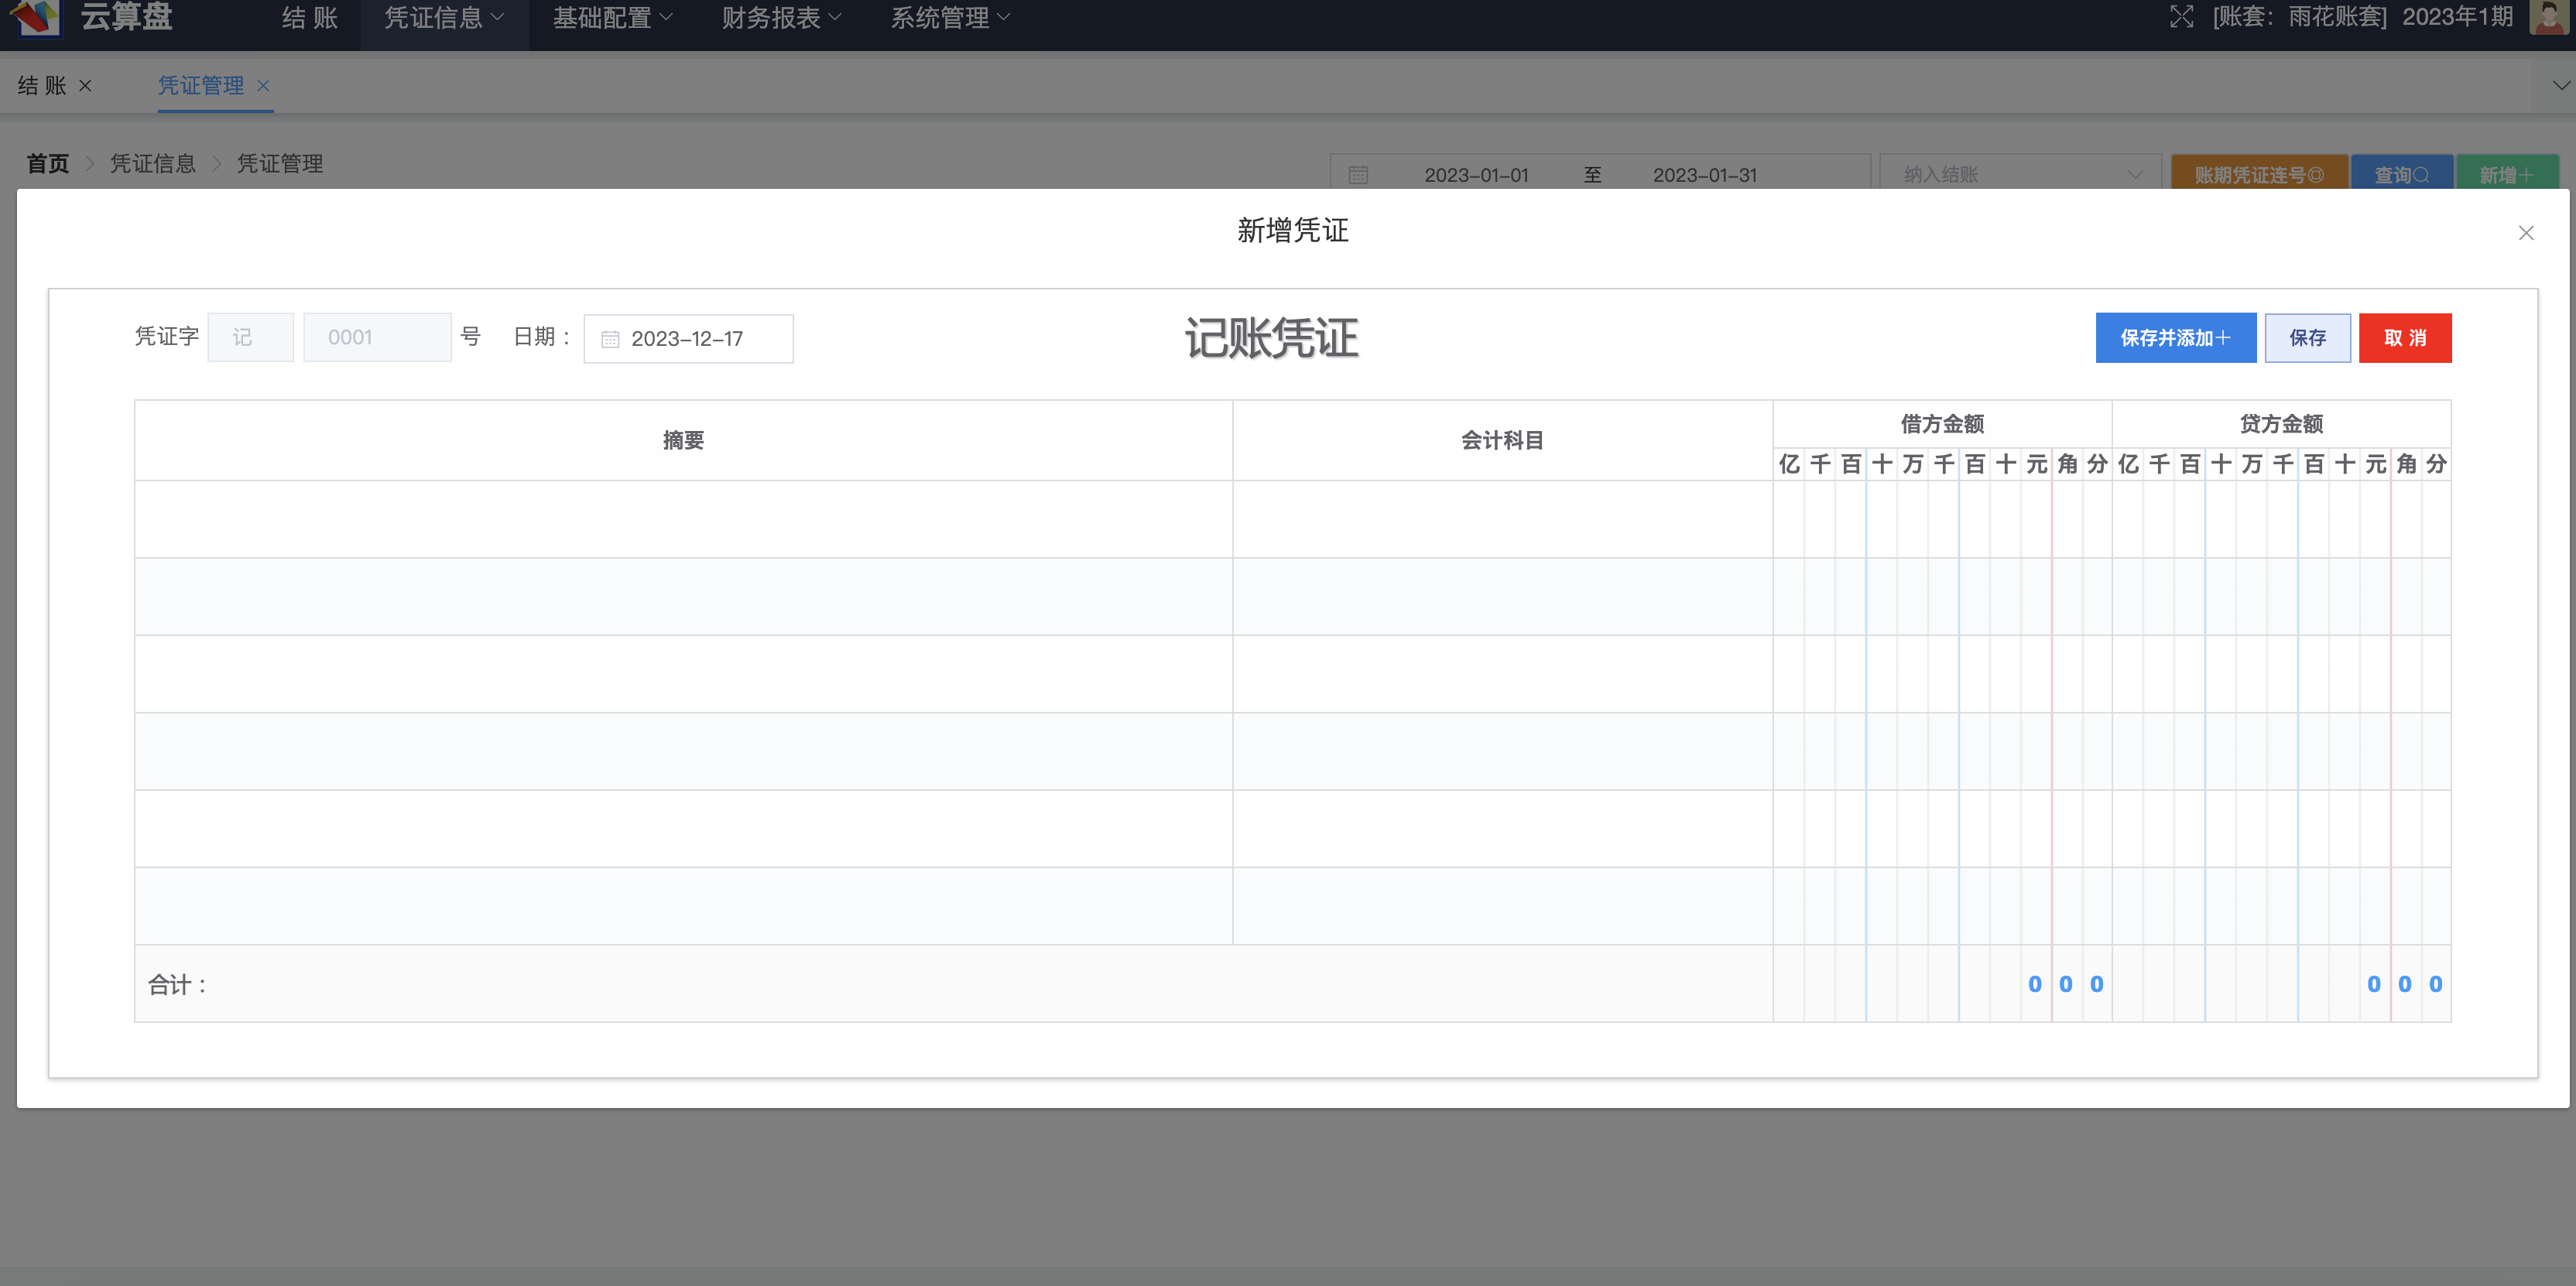This screenshot has width=2576, height=1286.
Task: Click the 会计科目 column header
Action: [x=1503, y=441]
